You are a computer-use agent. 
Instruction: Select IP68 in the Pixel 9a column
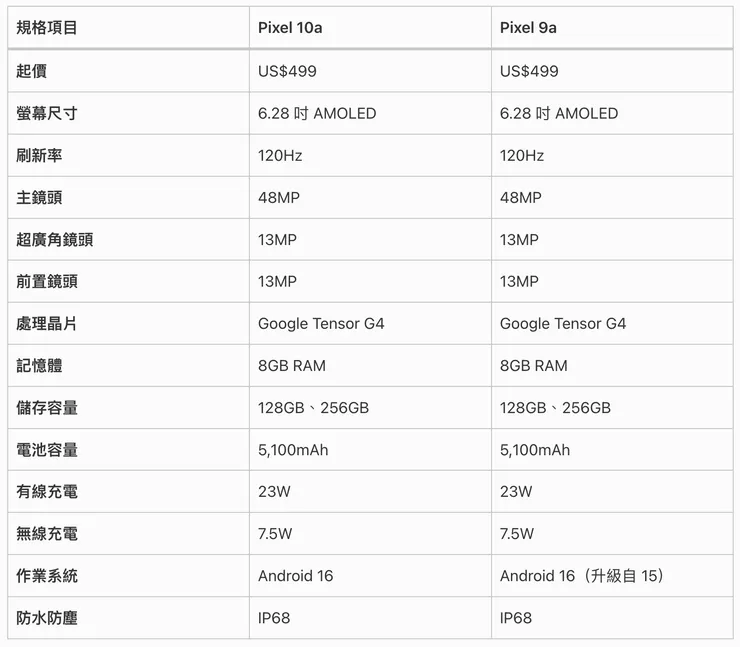(x=516, y=617)
